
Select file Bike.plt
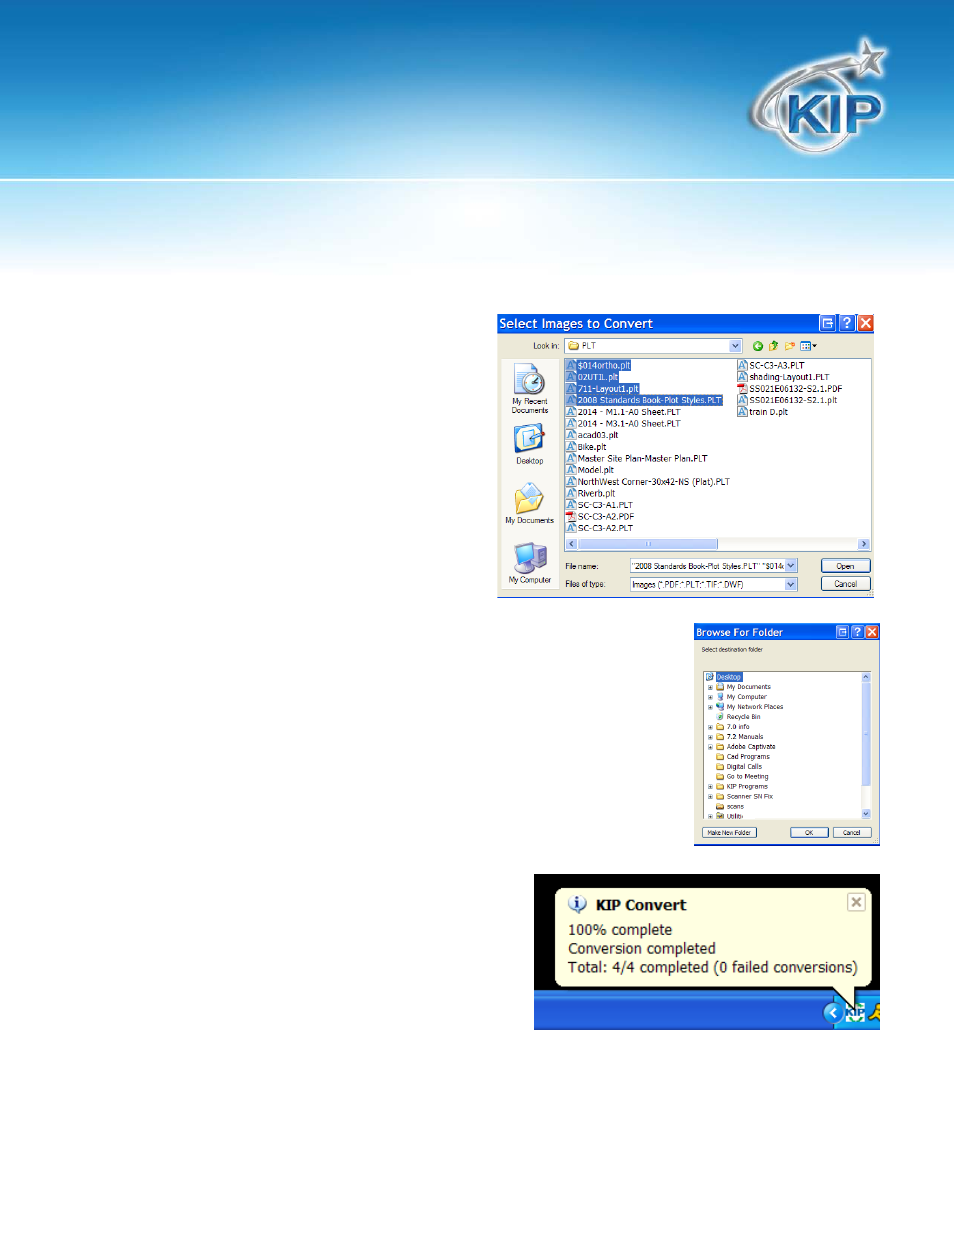click(591, 447)
